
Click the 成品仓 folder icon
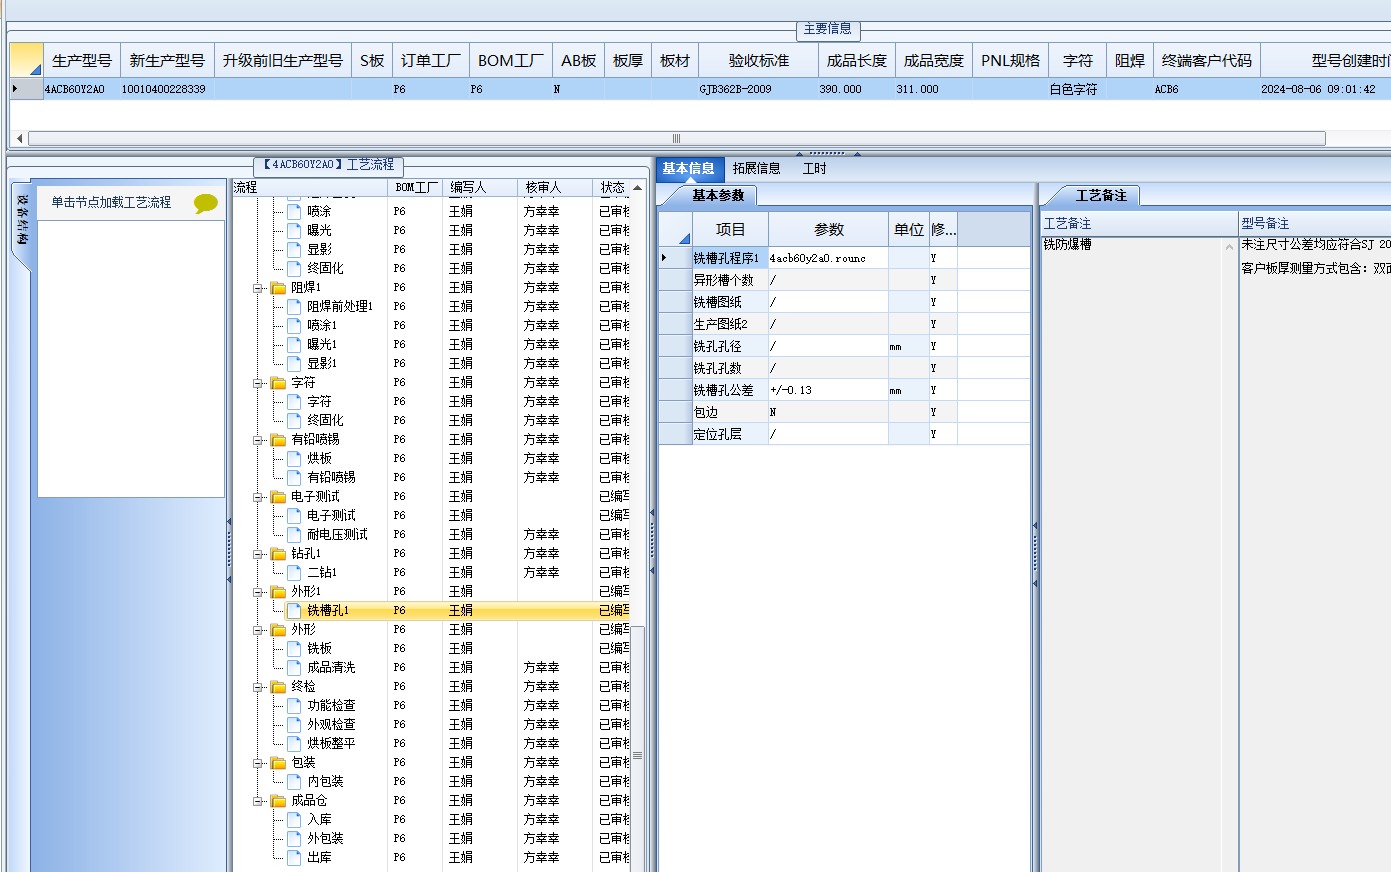(278, 801)
